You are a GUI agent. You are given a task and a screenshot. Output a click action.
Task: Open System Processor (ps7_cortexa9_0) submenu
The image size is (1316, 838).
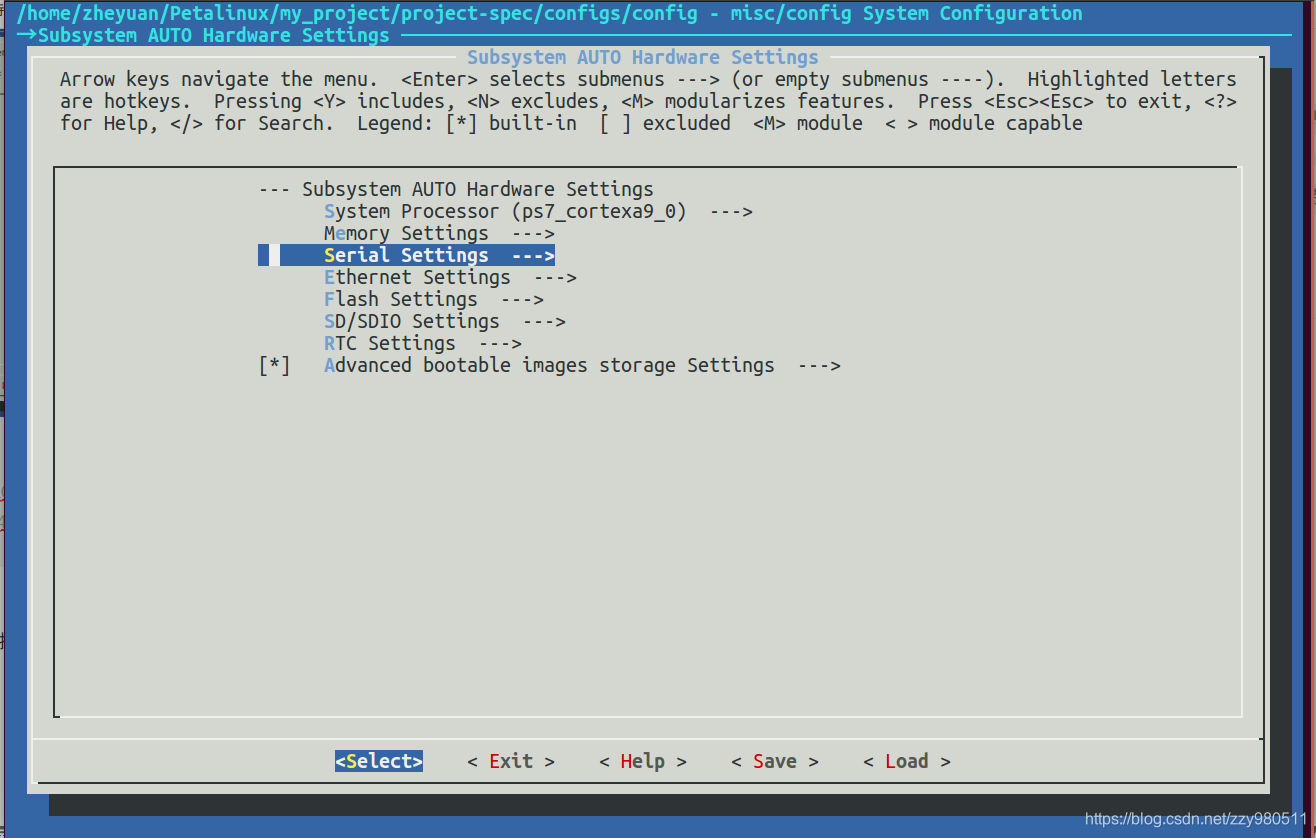[538, 212]
